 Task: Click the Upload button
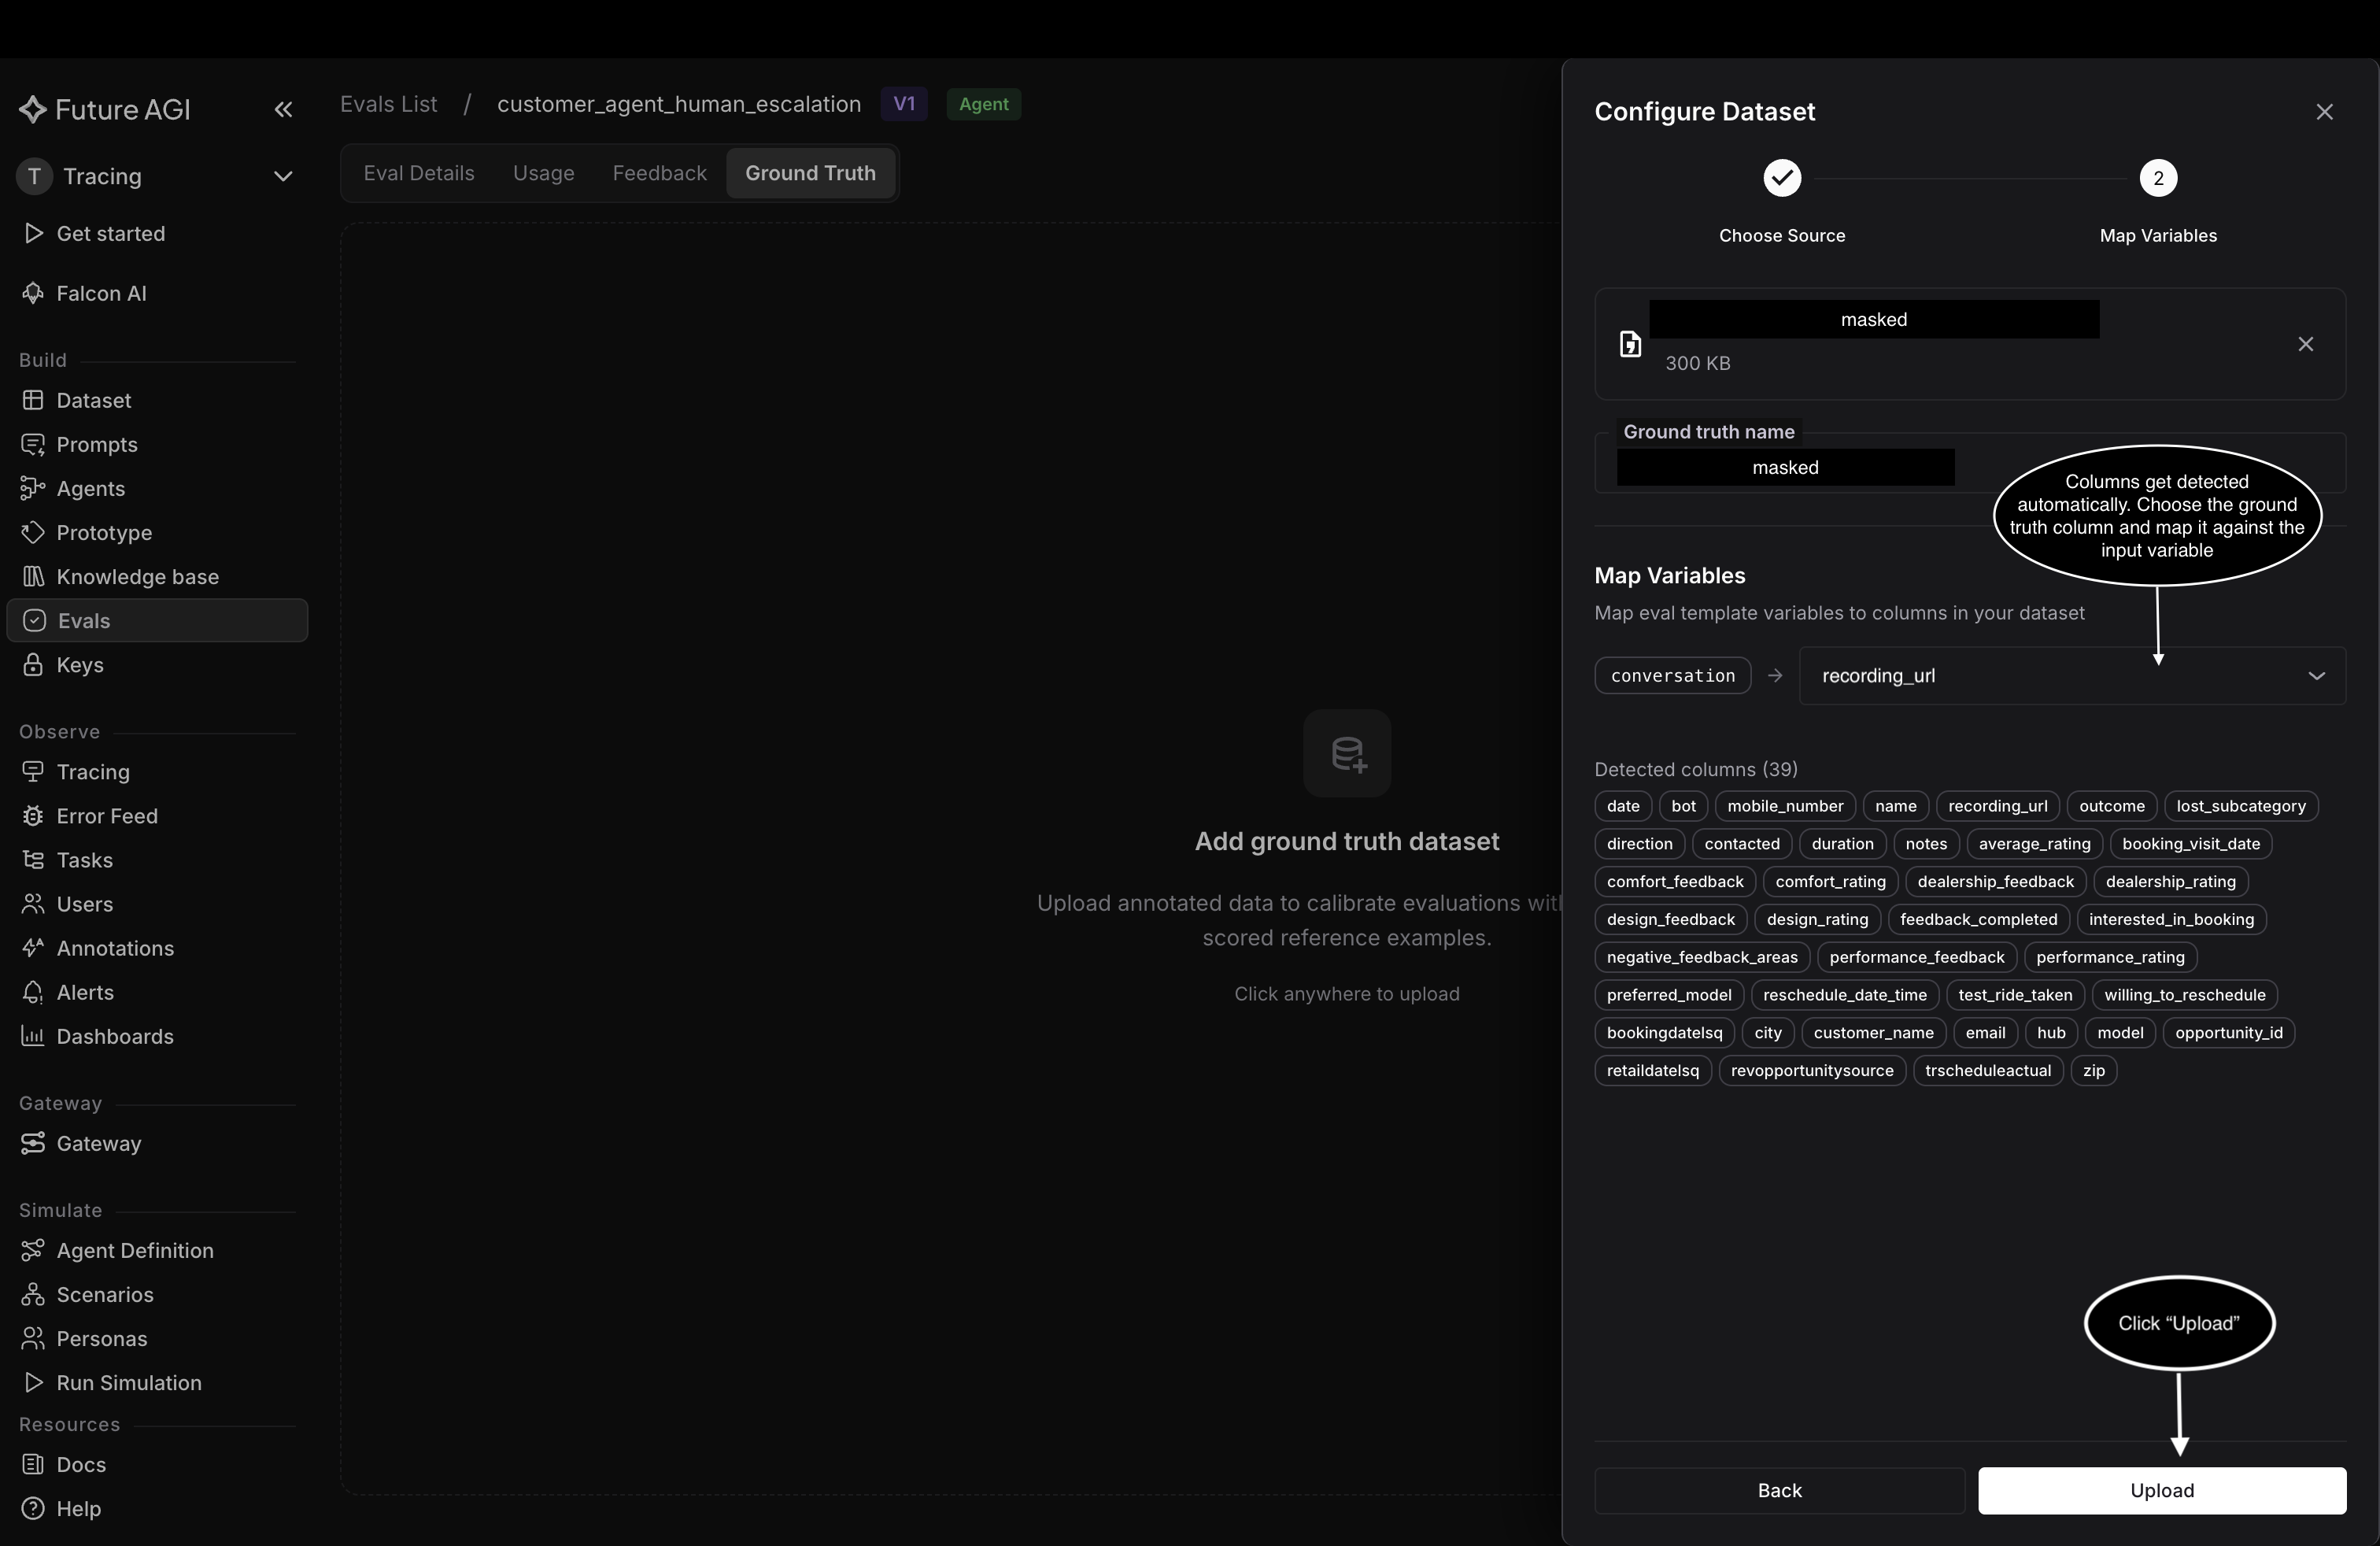2162,1490
